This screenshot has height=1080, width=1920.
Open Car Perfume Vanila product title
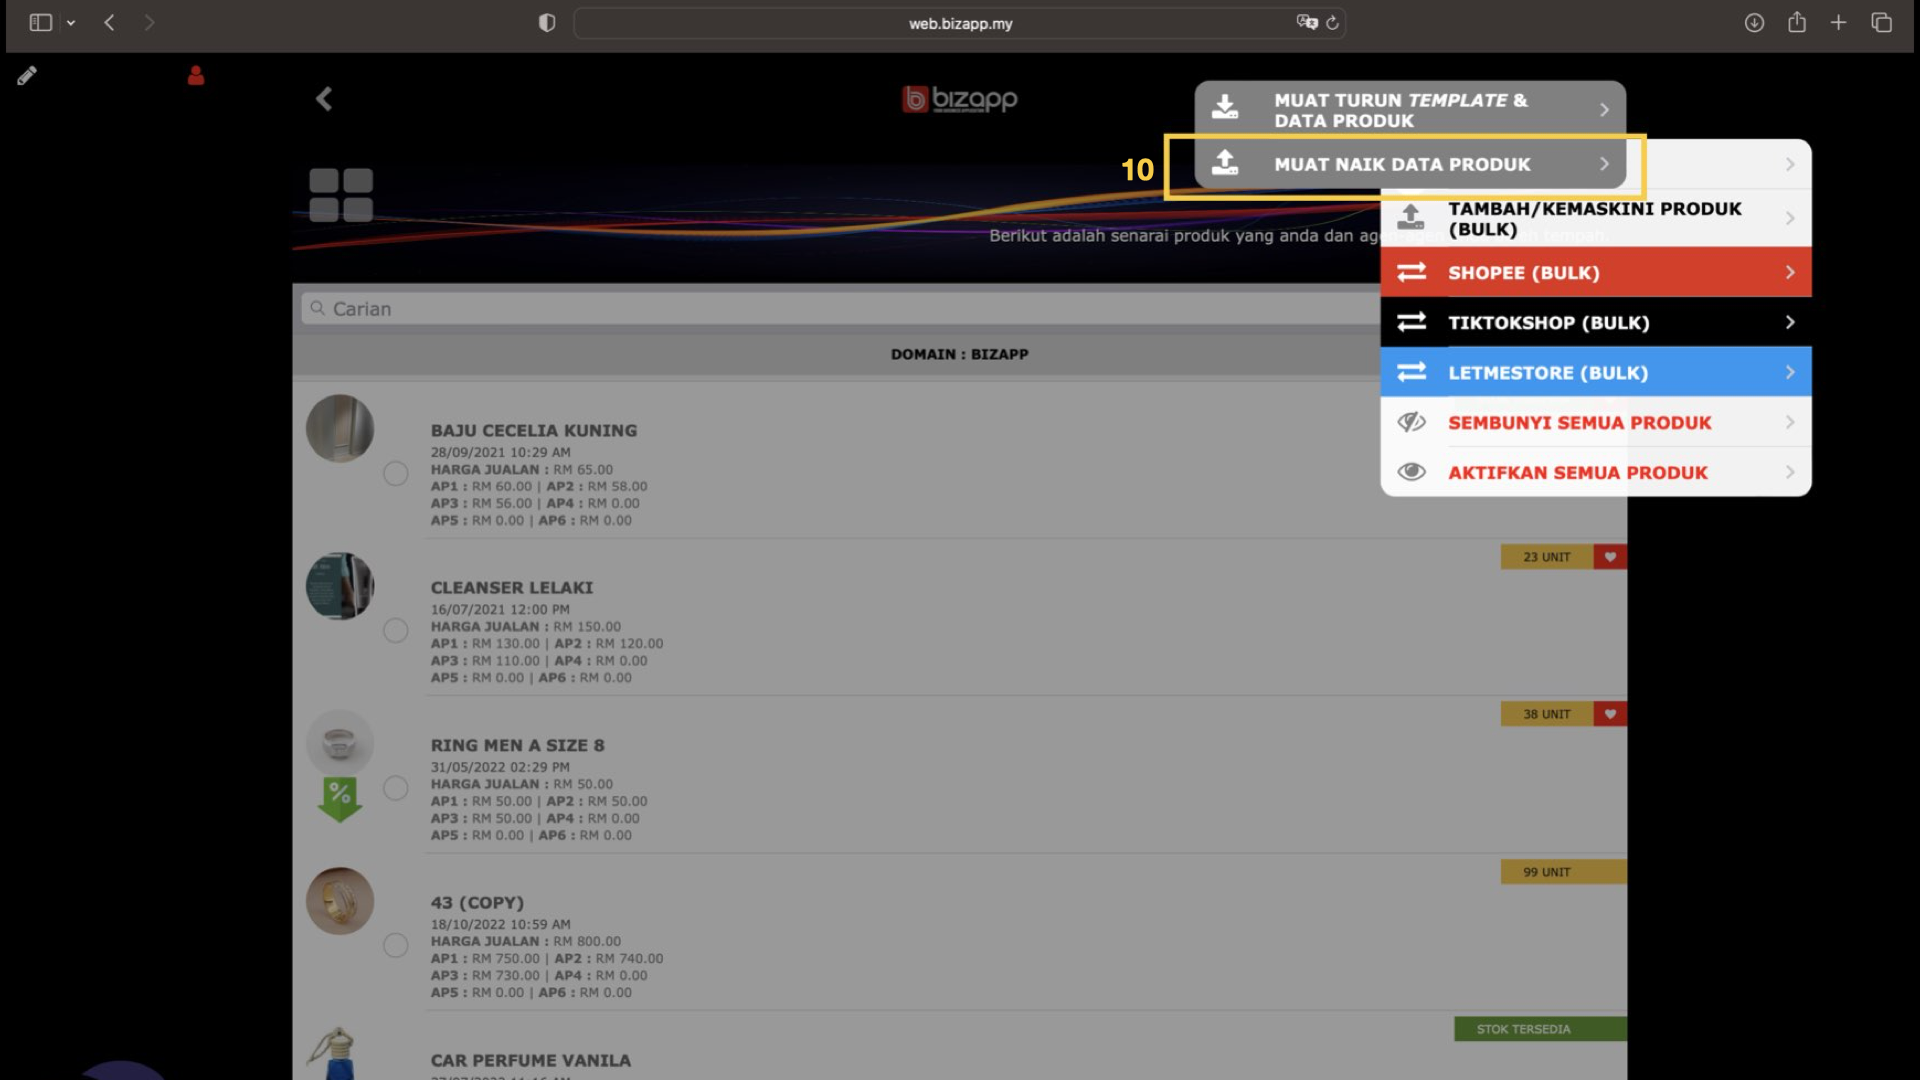click(x=531, y=1060)
